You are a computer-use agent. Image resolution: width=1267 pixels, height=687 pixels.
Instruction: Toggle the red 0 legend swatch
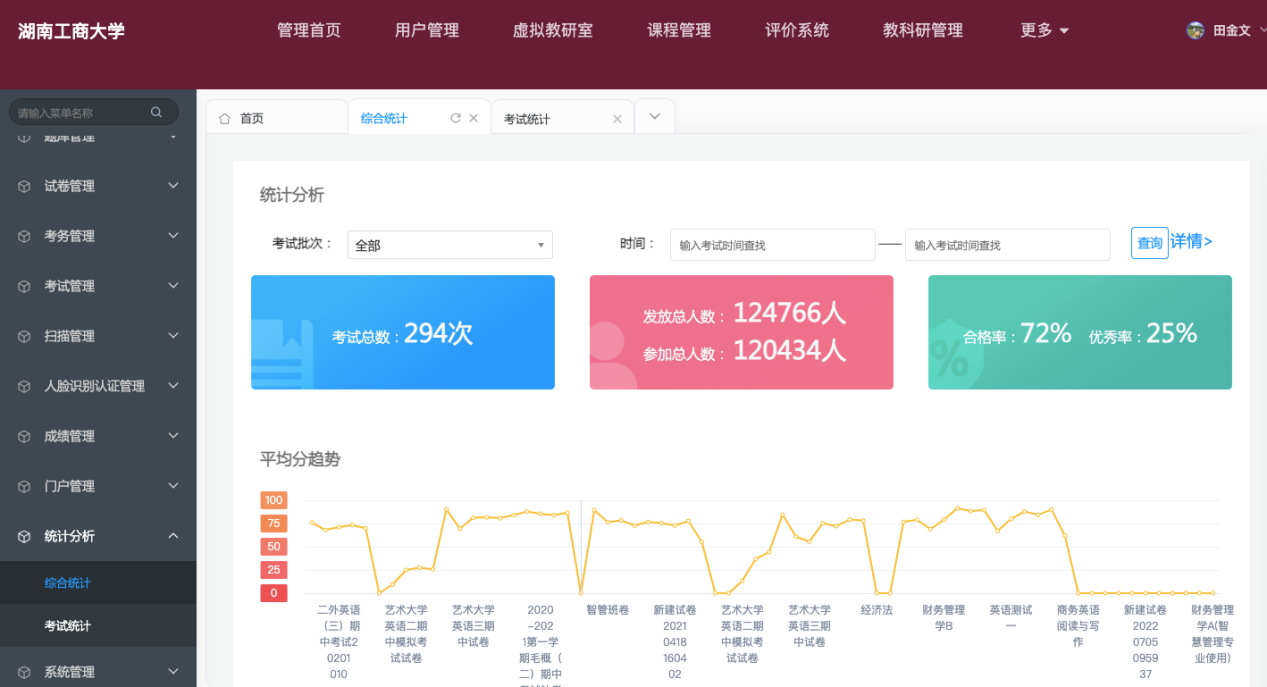coord(274,593)
